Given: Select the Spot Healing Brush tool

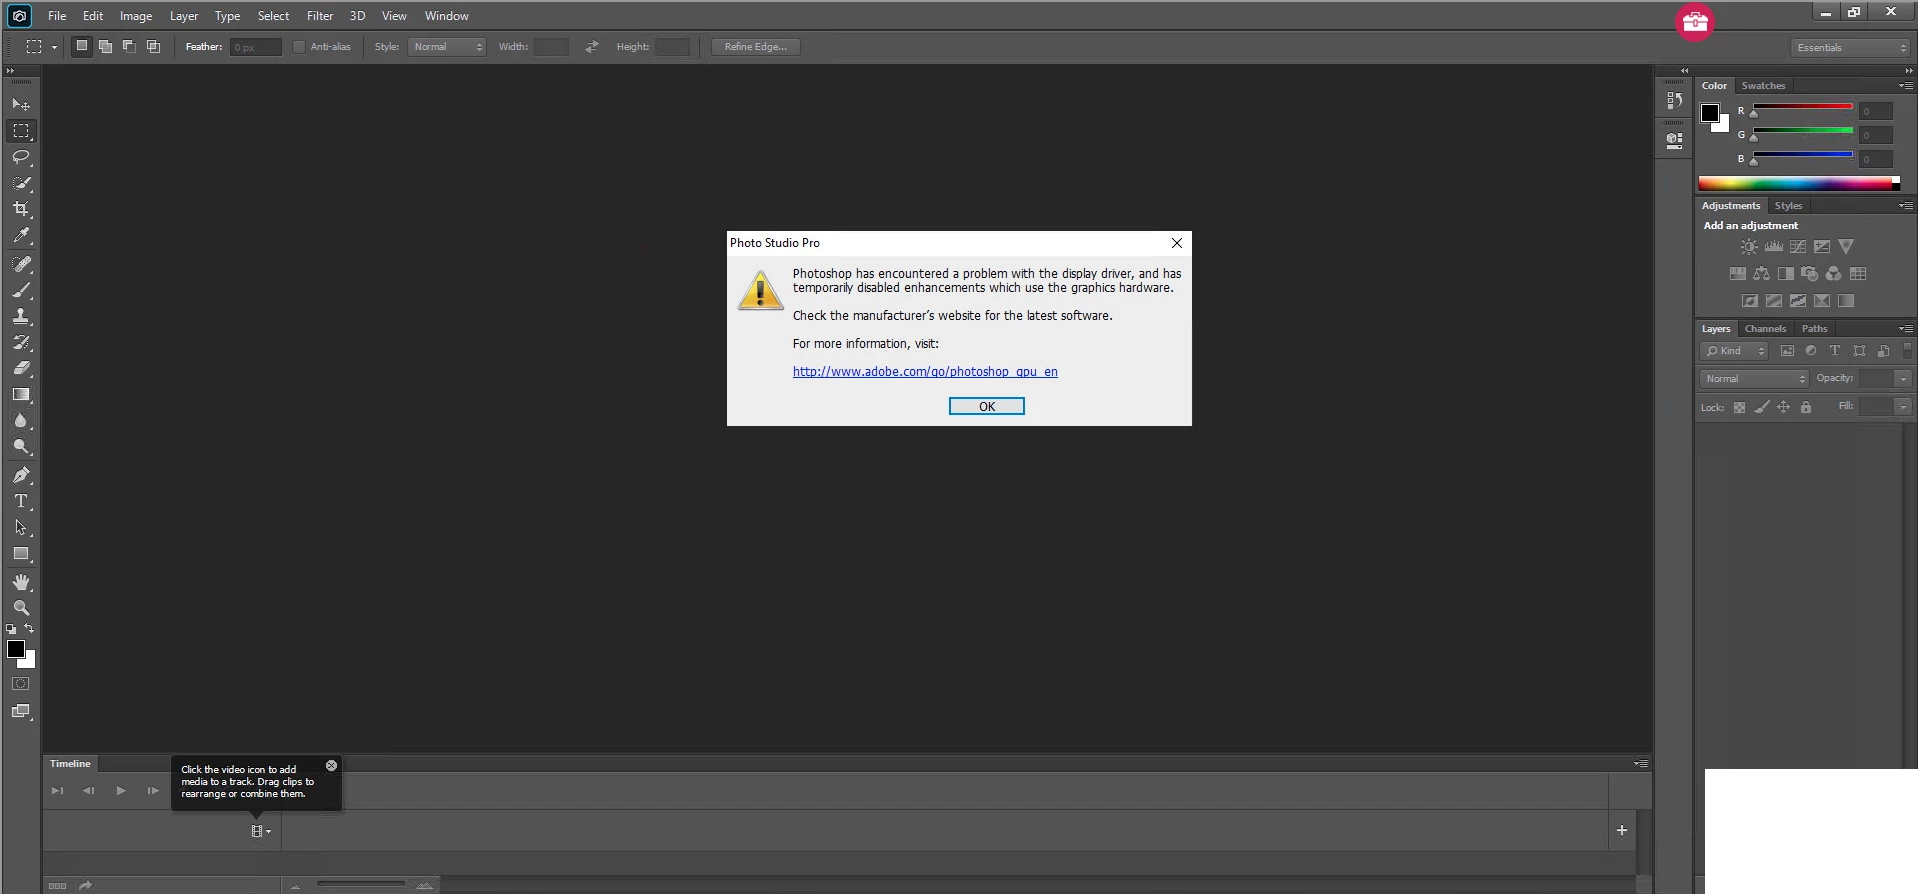Looking at the screenshot, I should (21, 264).
